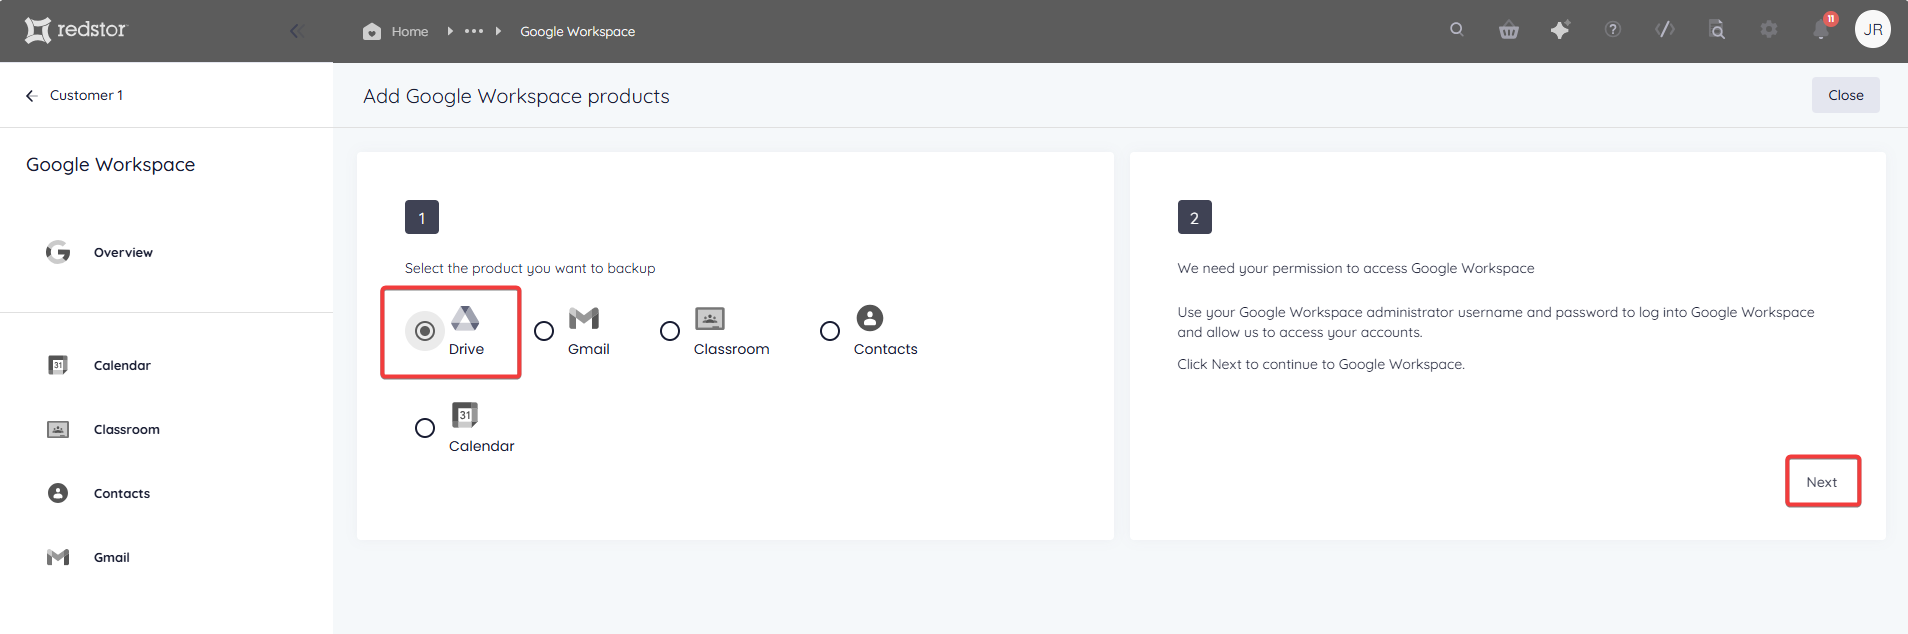Image resolution: width=1908 pixels, height=634 pixels.
Task: Select the Drive radio button
Action: pyautogui.click(x=425, y=331)
